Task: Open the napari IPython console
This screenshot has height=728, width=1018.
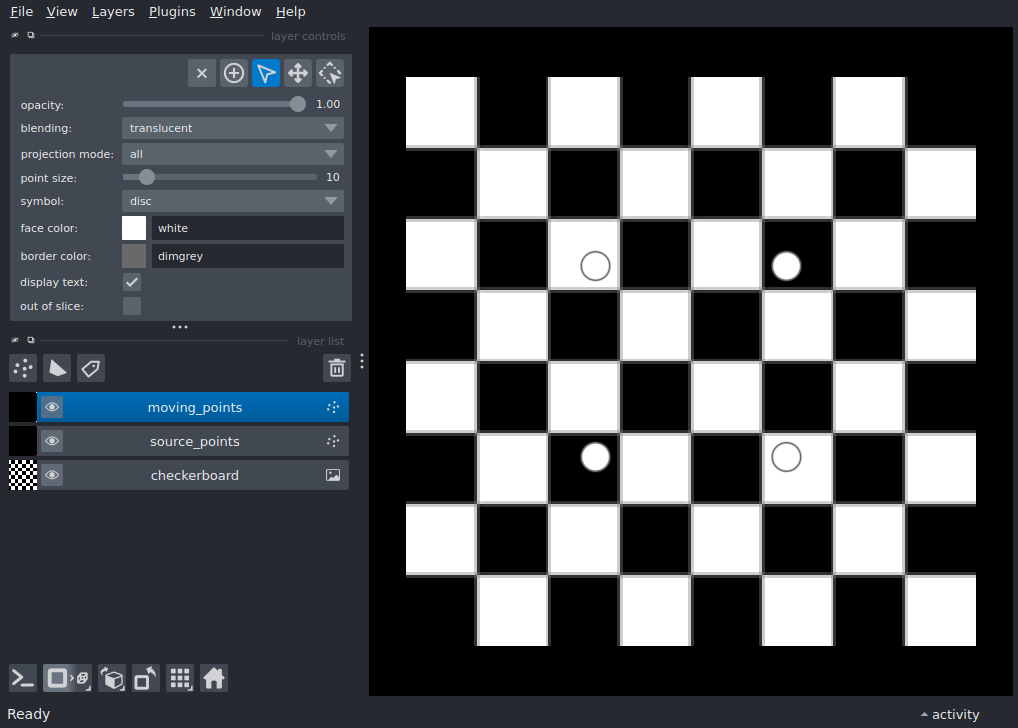Action: tap(22, 678)
